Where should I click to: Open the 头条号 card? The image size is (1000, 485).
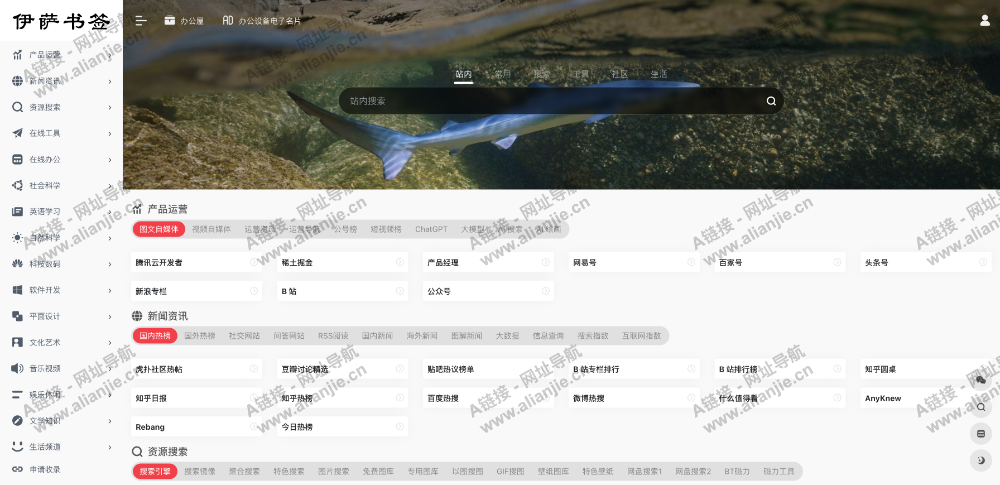pyautogui.click(x=926, y=262)
